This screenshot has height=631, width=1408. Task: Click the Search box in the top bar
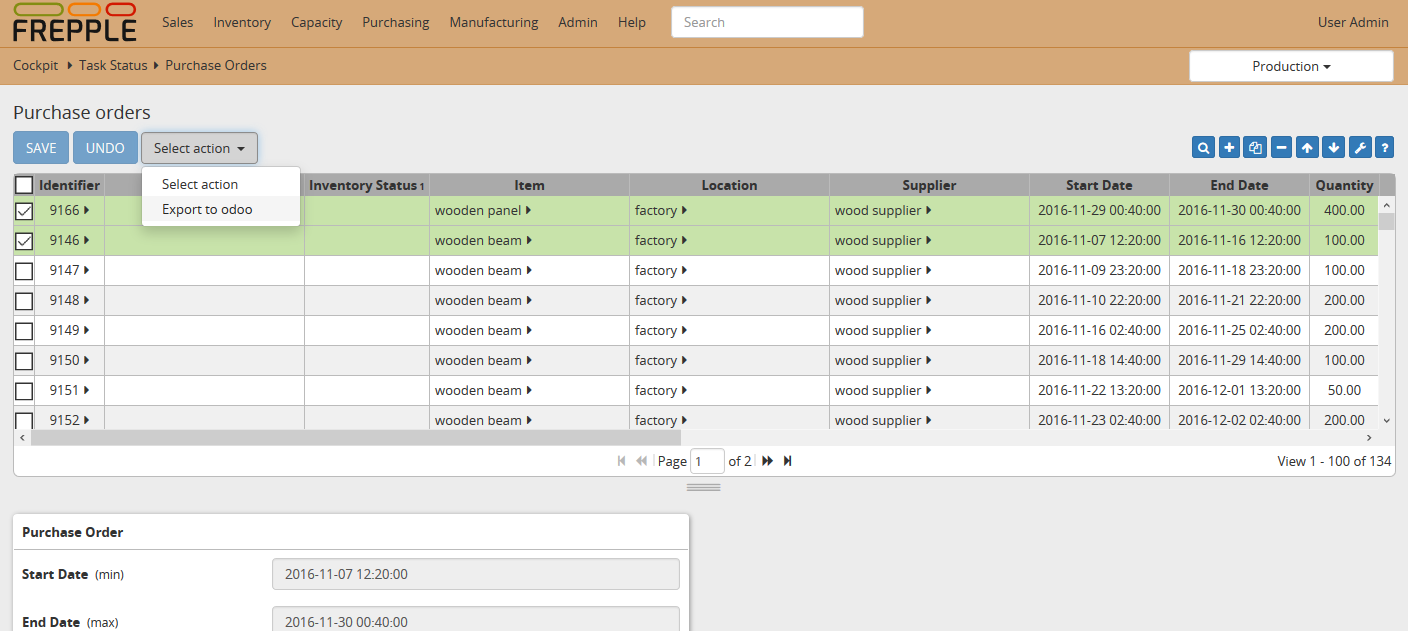(767, 21)
